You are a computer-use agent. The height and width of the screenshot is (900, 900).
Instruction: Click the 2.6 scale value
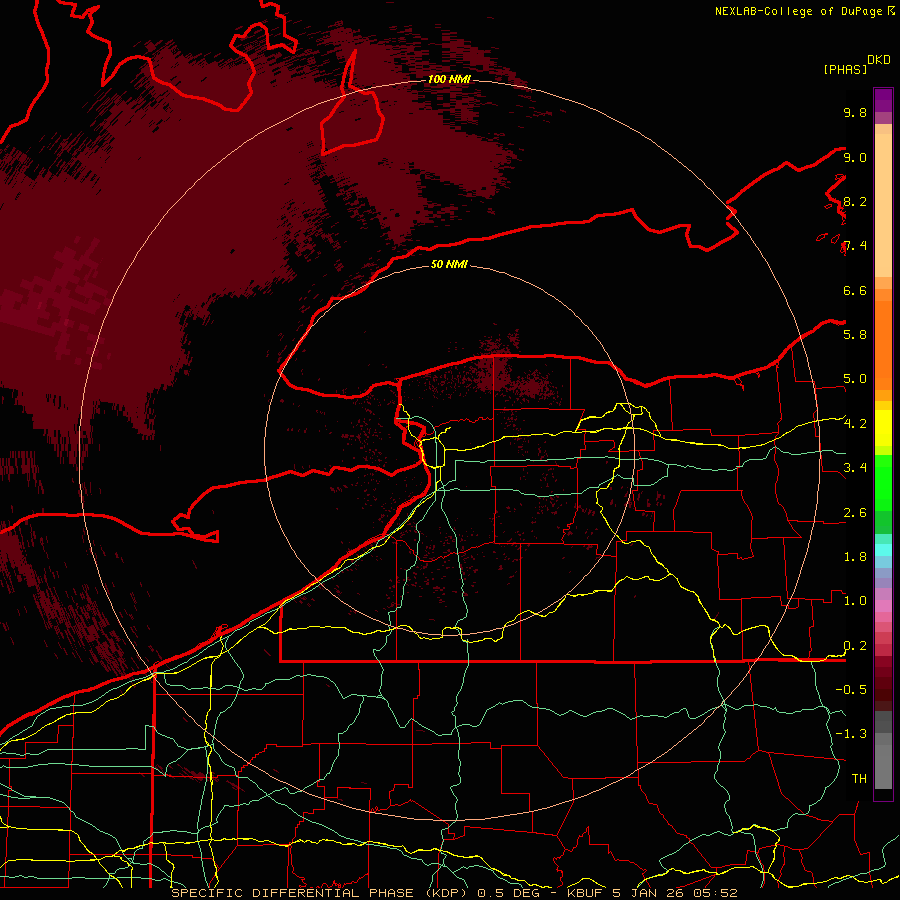(855, 513)
